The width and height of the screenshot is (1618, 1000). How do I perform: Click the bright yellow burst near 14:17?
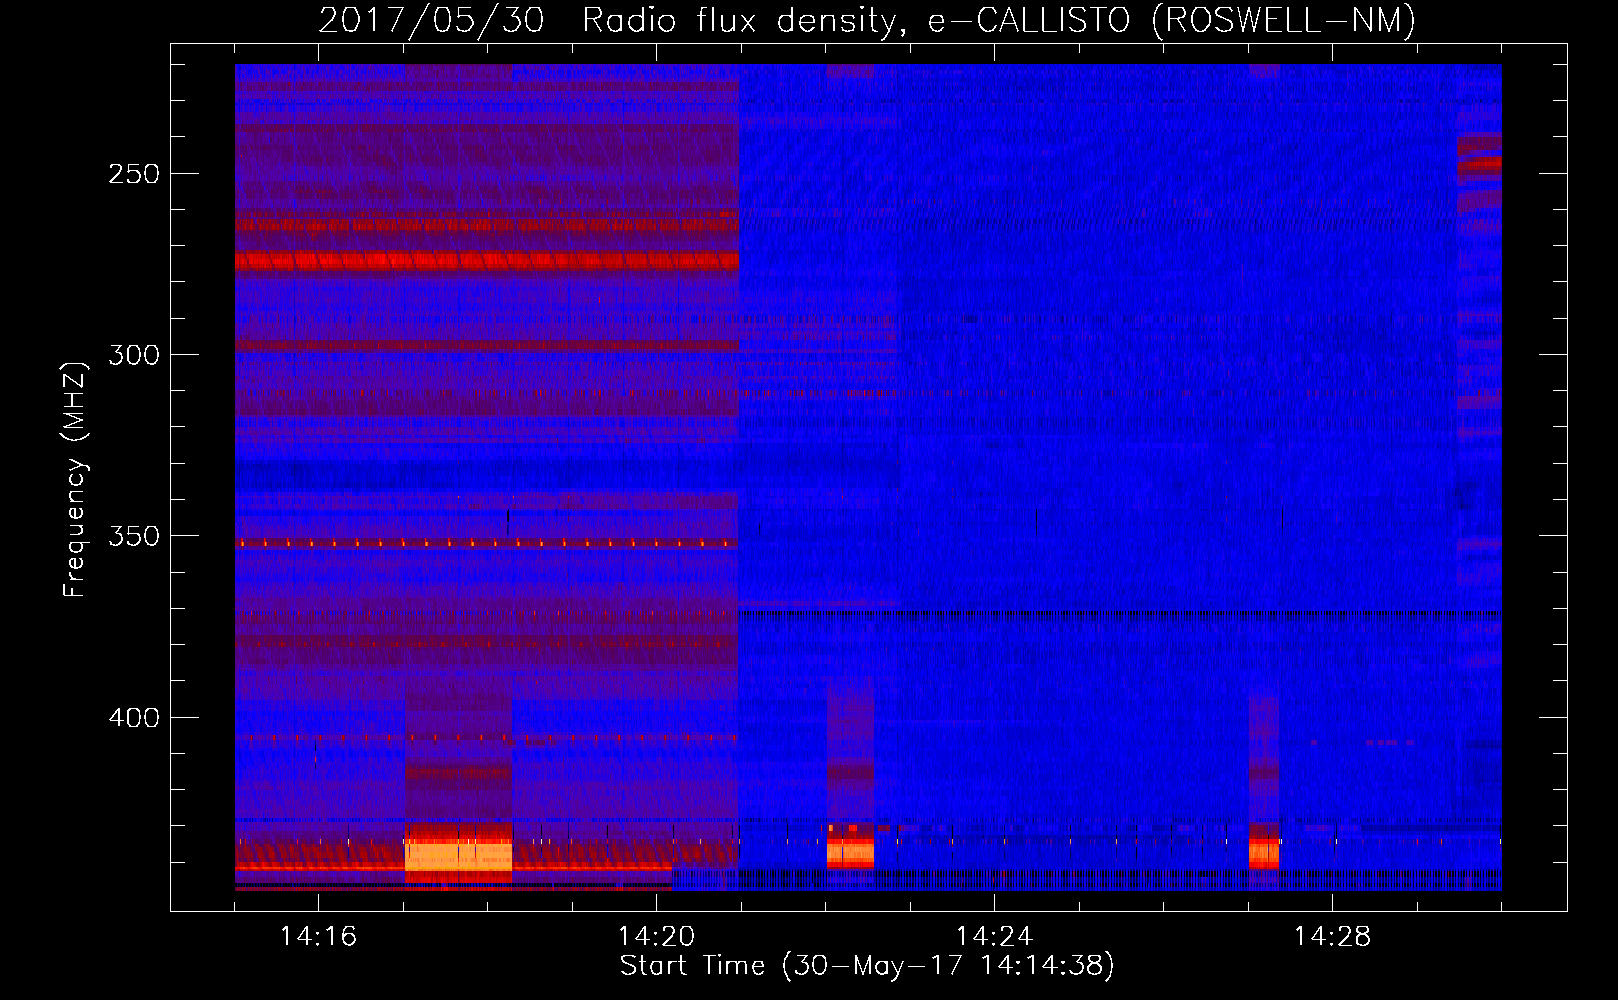click(458, 856)
